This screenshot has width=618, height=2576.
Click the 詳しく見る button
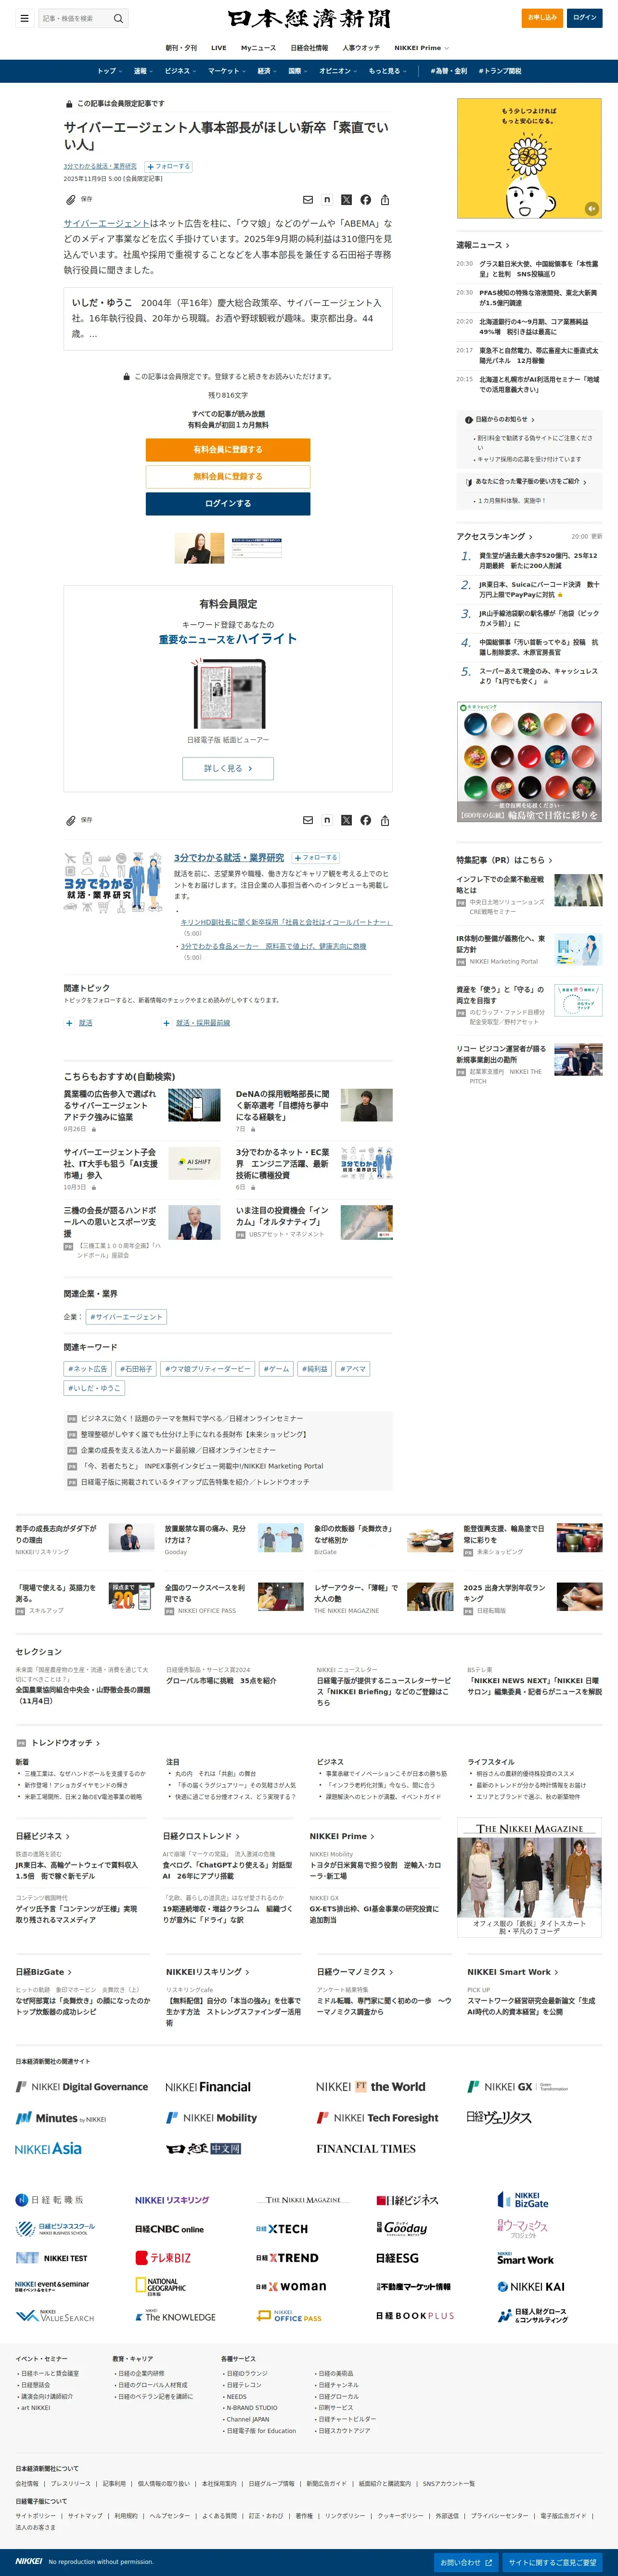tap(228, 768)
